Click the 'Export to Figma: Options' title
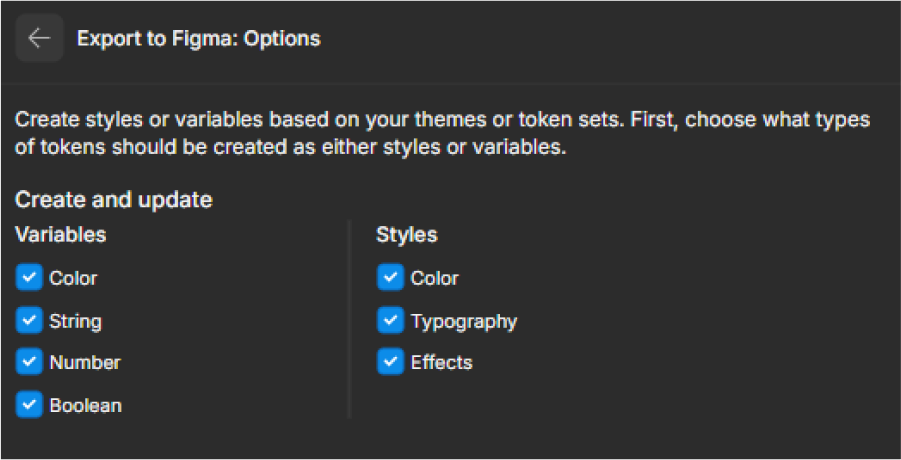The width and height of the screenshot is (901, 460). 199,39
